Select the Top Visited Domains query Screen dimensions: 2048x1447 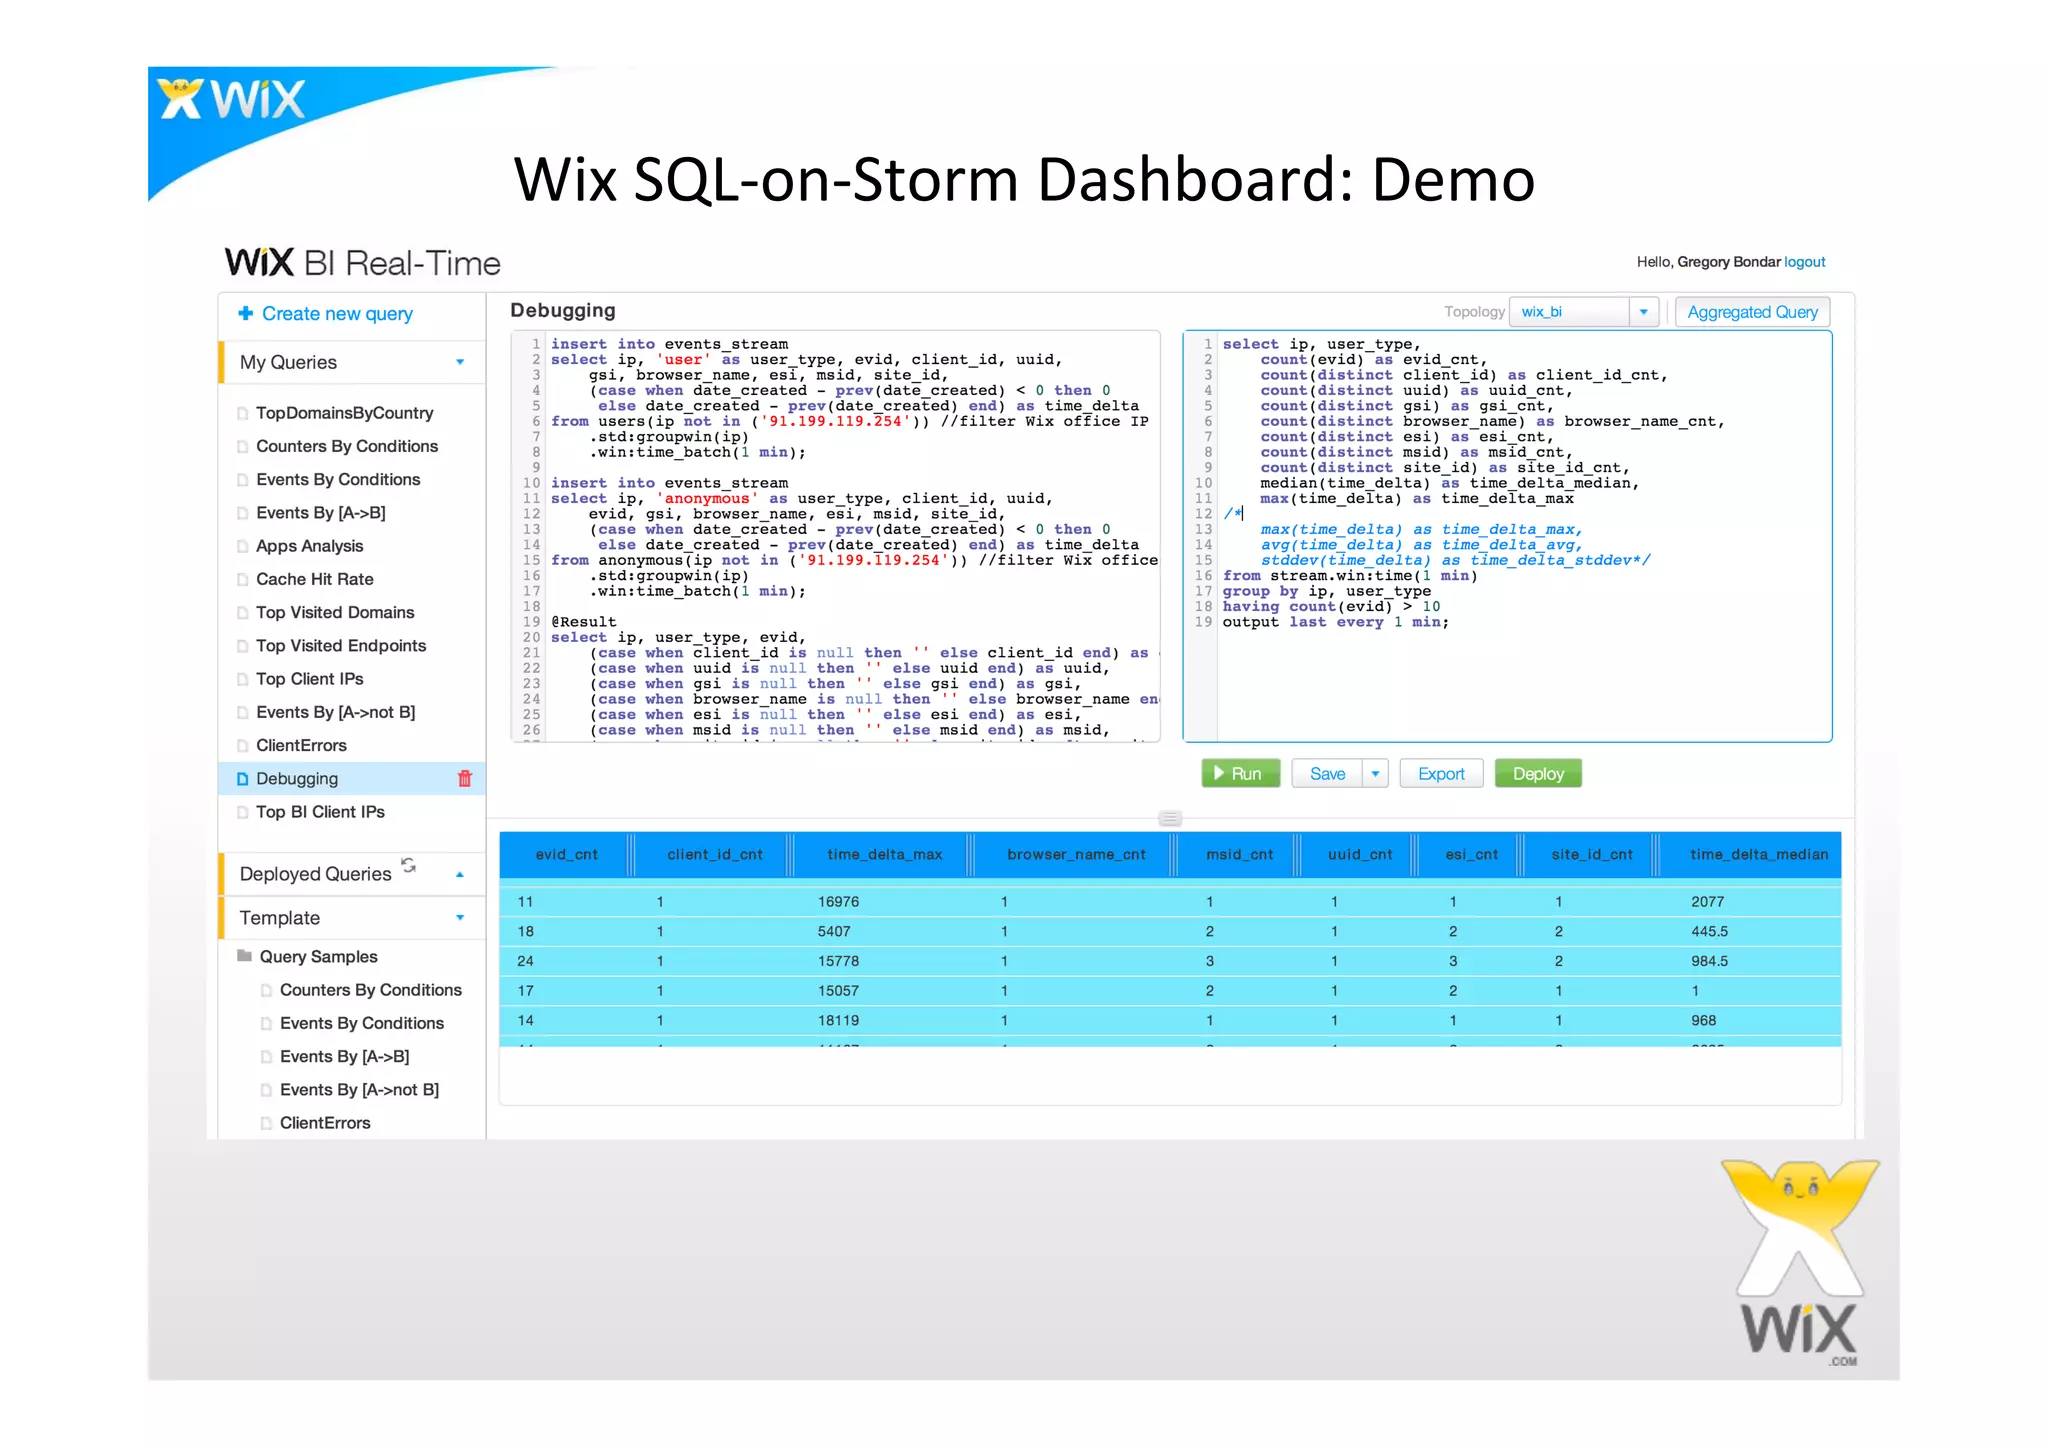[x=335, y=613]
